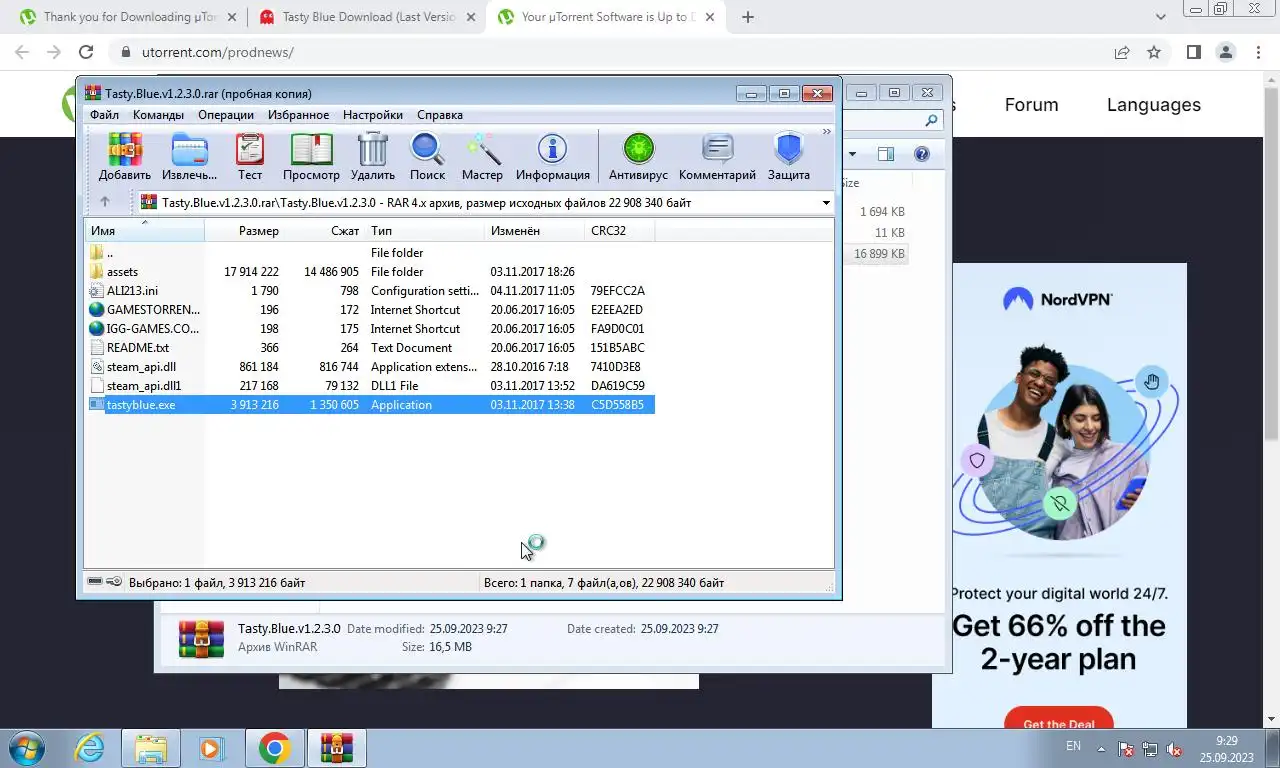Open the Просмотр (View) book icon

311,157
